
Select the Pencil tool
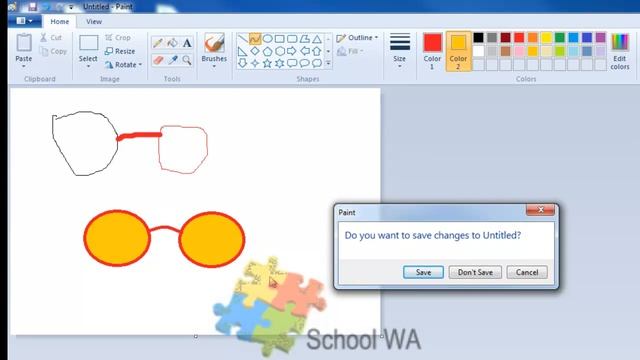click(x=158, y=43)
